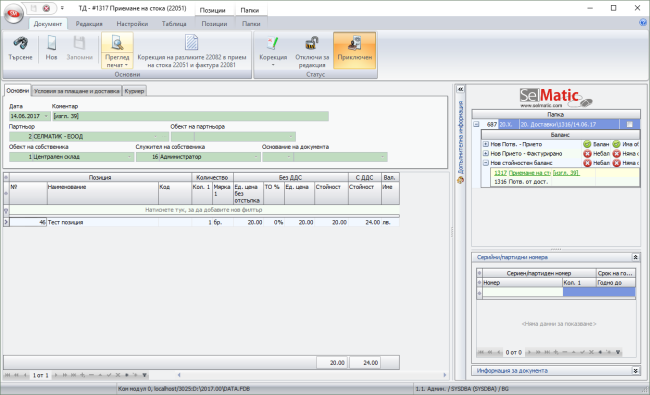650x395 pixels.
Task: Switch to the Редакция ribbon tab
Action: coord(89,24)
